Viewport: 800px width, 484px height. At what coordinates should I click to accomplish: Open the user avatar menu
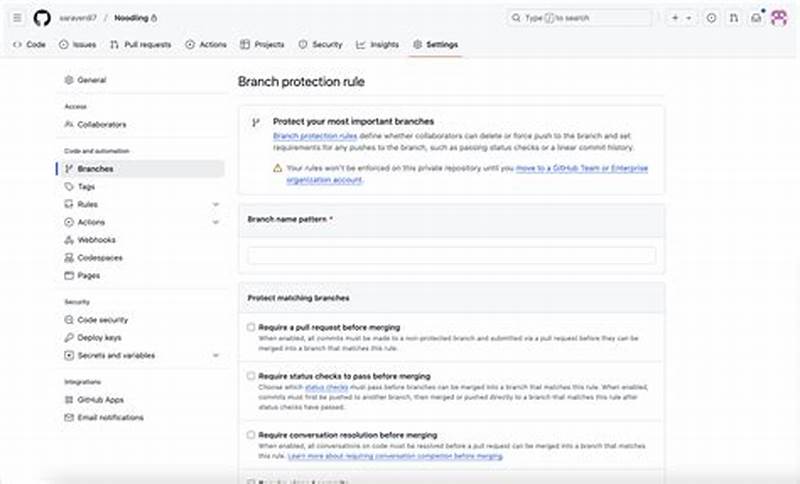(x=779, y=18)
